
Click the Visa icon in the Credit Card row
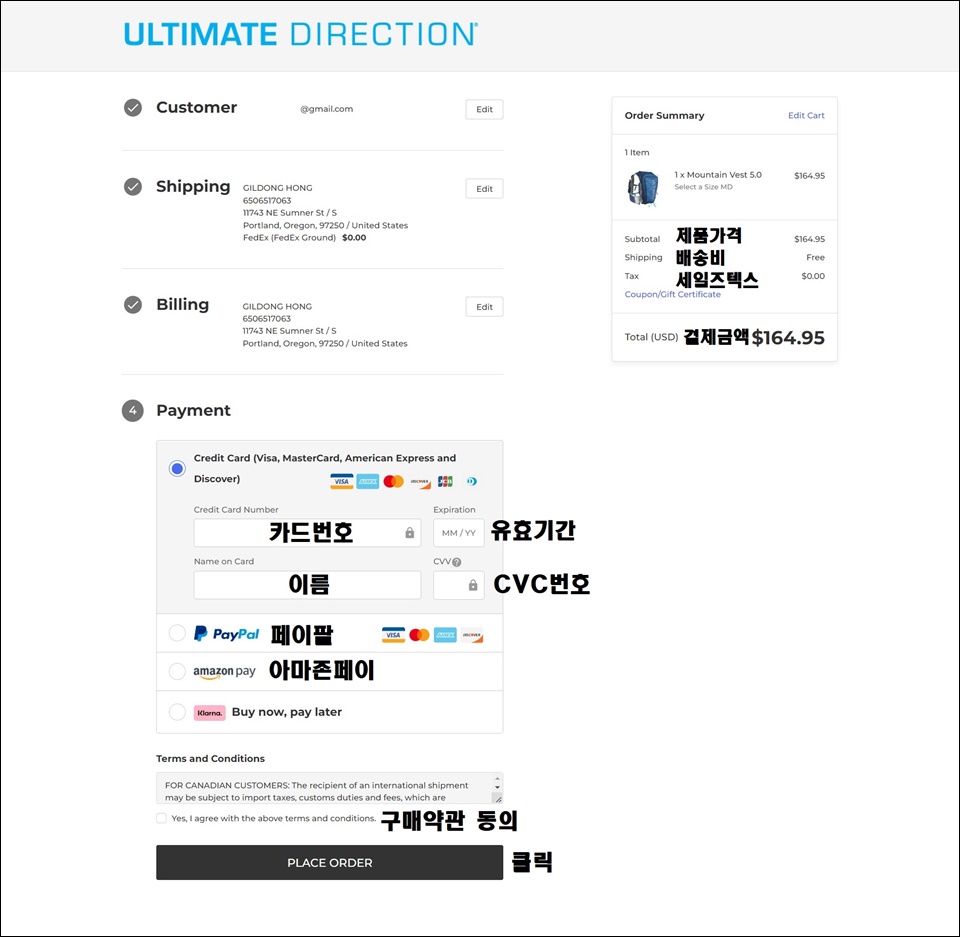coord(342,481)
